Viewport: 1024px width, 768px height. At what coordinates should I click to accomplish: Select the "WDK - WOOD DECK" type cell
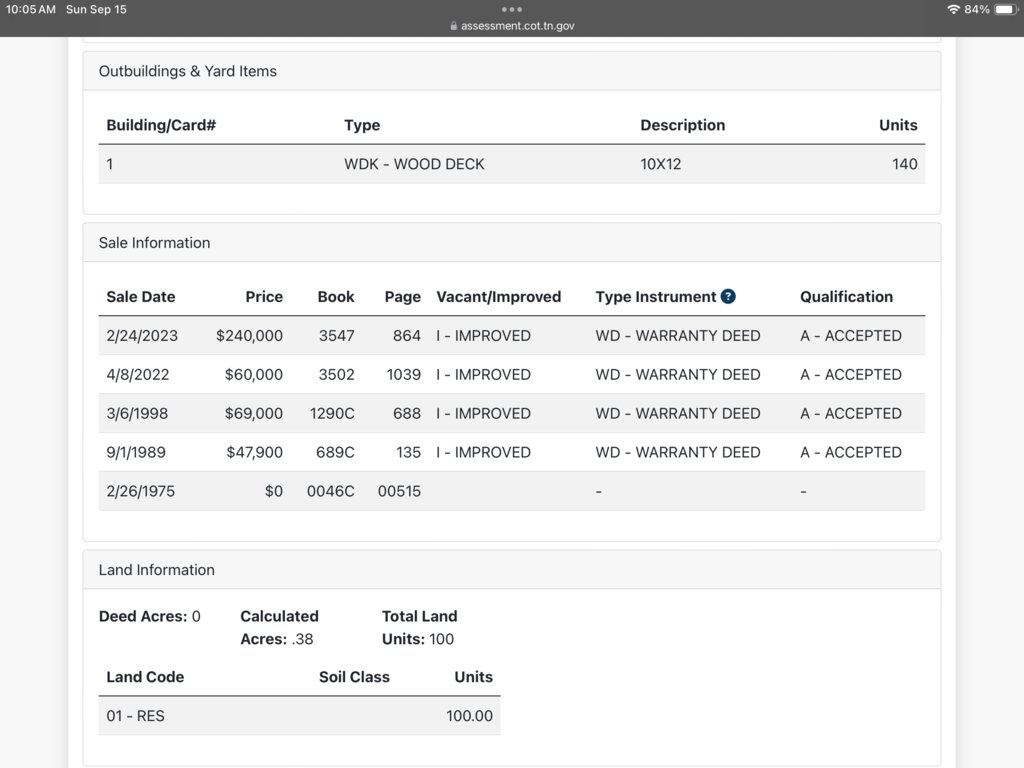tap(414, 164)
